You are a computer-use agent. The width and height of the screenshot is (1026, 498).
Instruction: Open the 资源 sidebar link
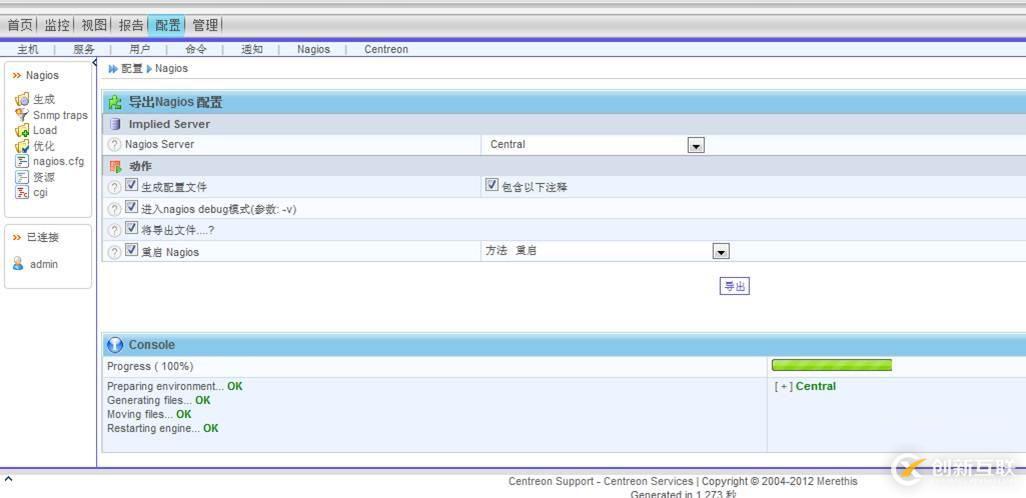[44, 177]
